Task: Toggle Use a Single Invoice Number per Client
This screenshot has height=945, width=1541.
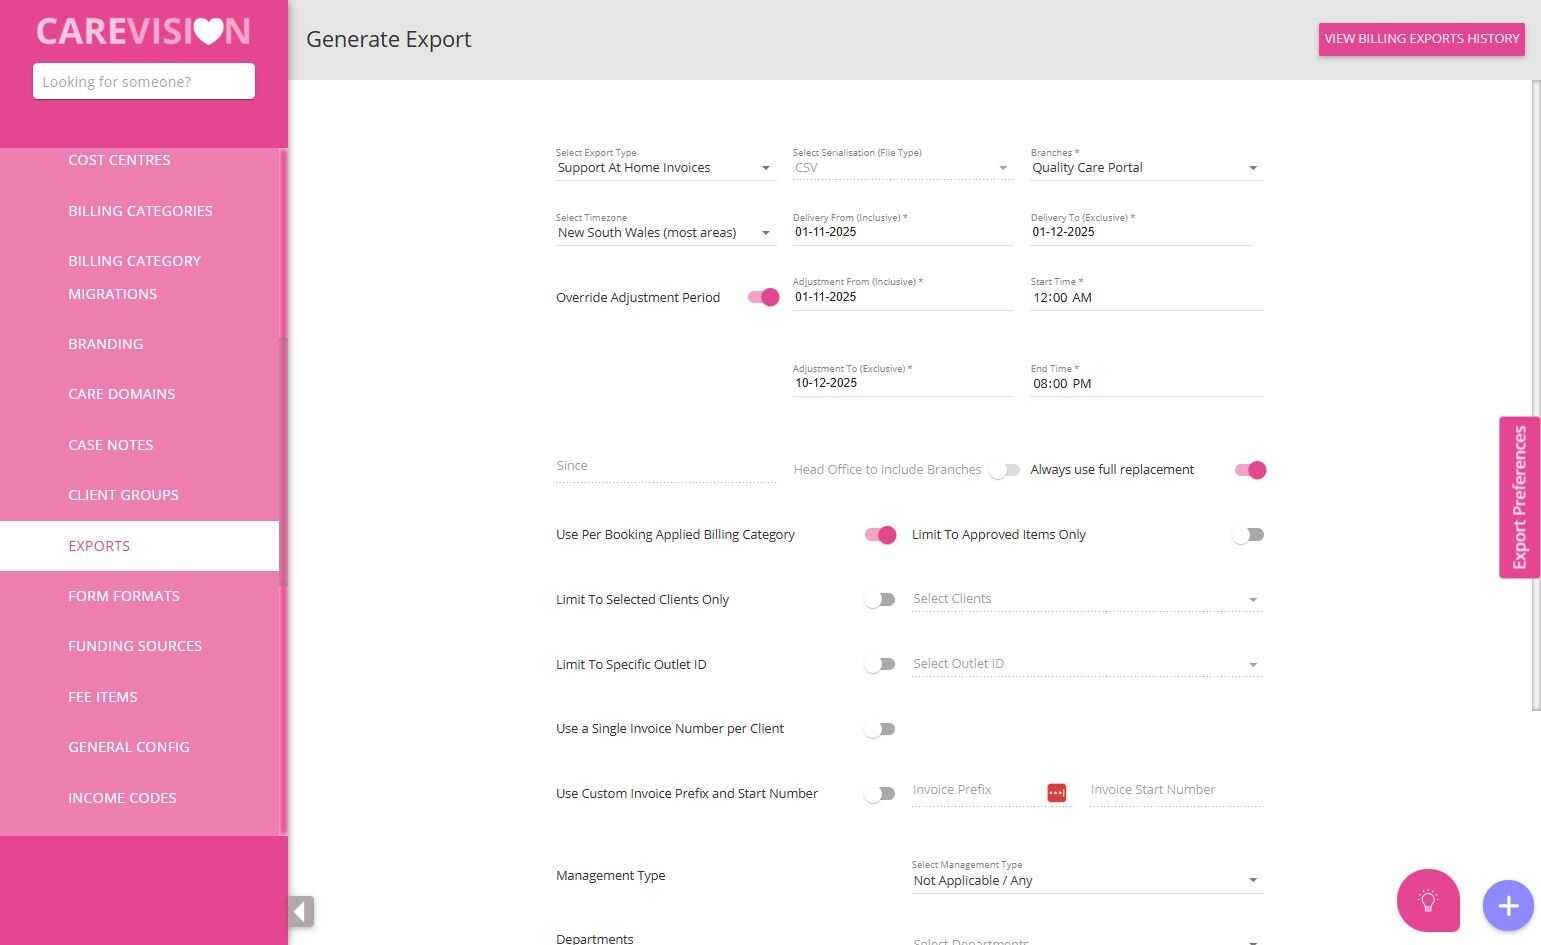Action: pyautogui.click(x=880, y=729)
